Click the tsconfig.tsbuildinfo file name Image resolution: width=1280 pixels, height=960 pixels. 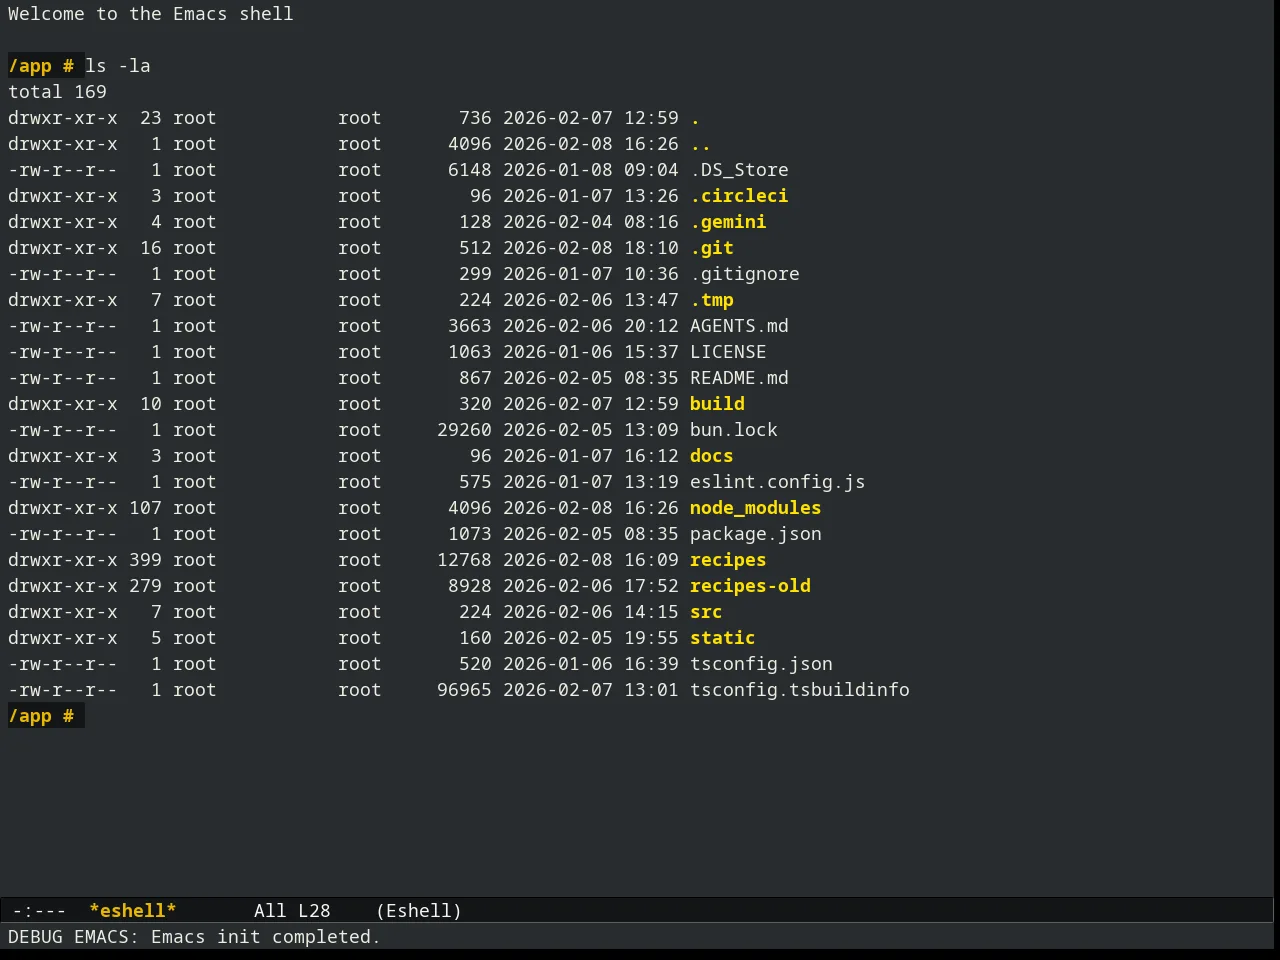800,690
